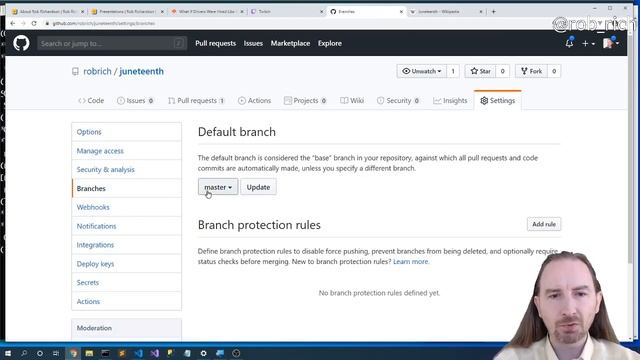
Task: Open Actions in settings sidebar
Action: [x=127, y=301]
